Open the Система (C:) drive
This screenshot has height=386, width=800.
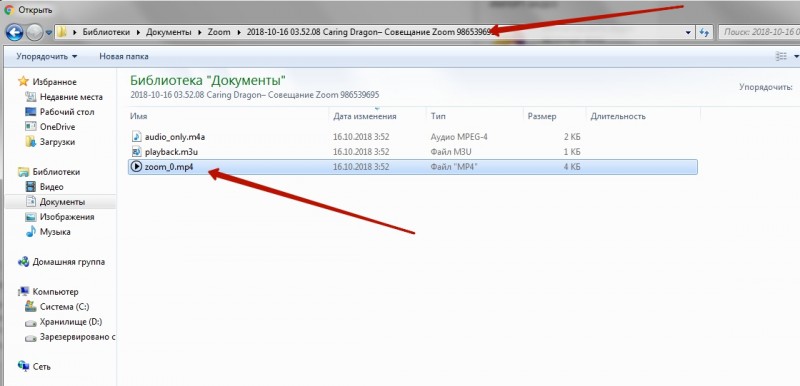pyautogui.click(x=64, y=307)
